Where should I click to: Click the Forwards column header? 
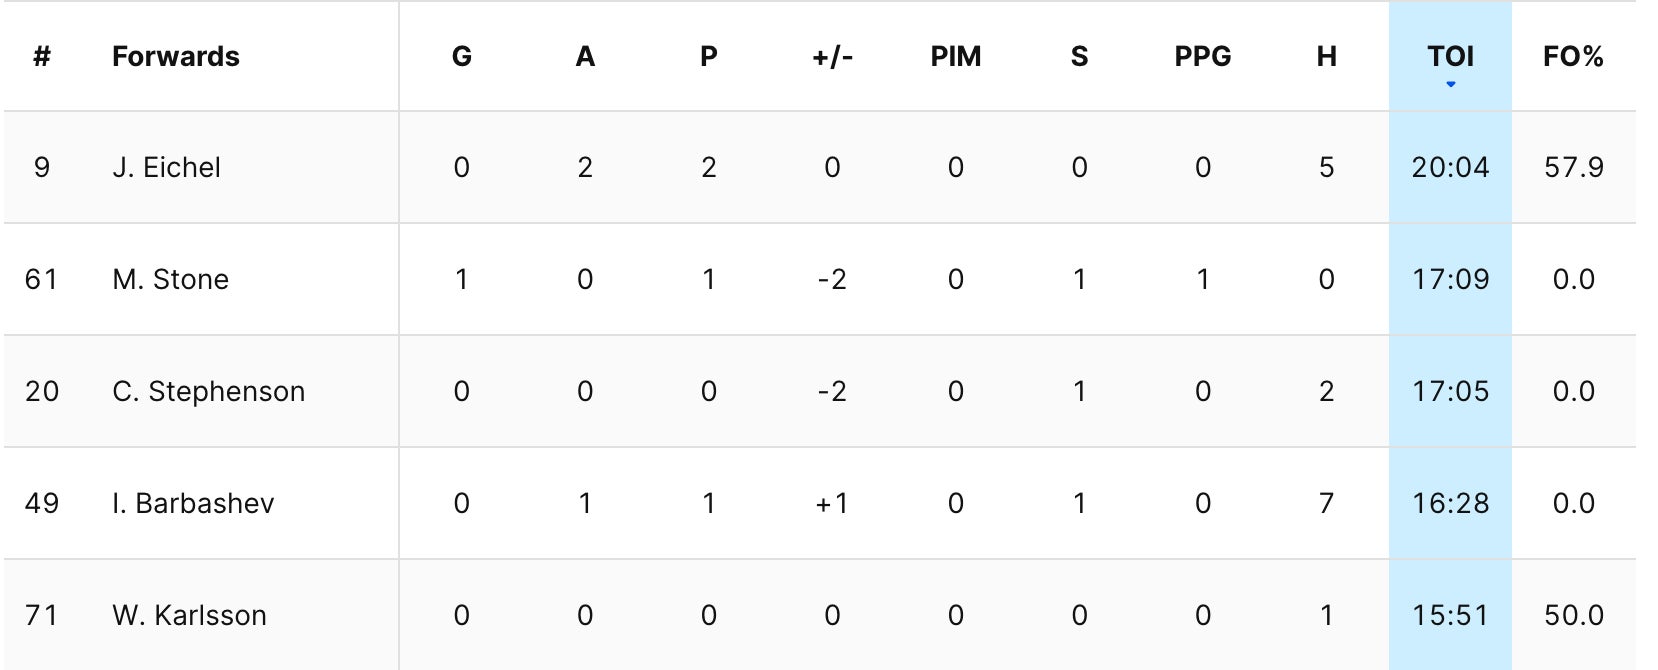[x=176, y=57]
